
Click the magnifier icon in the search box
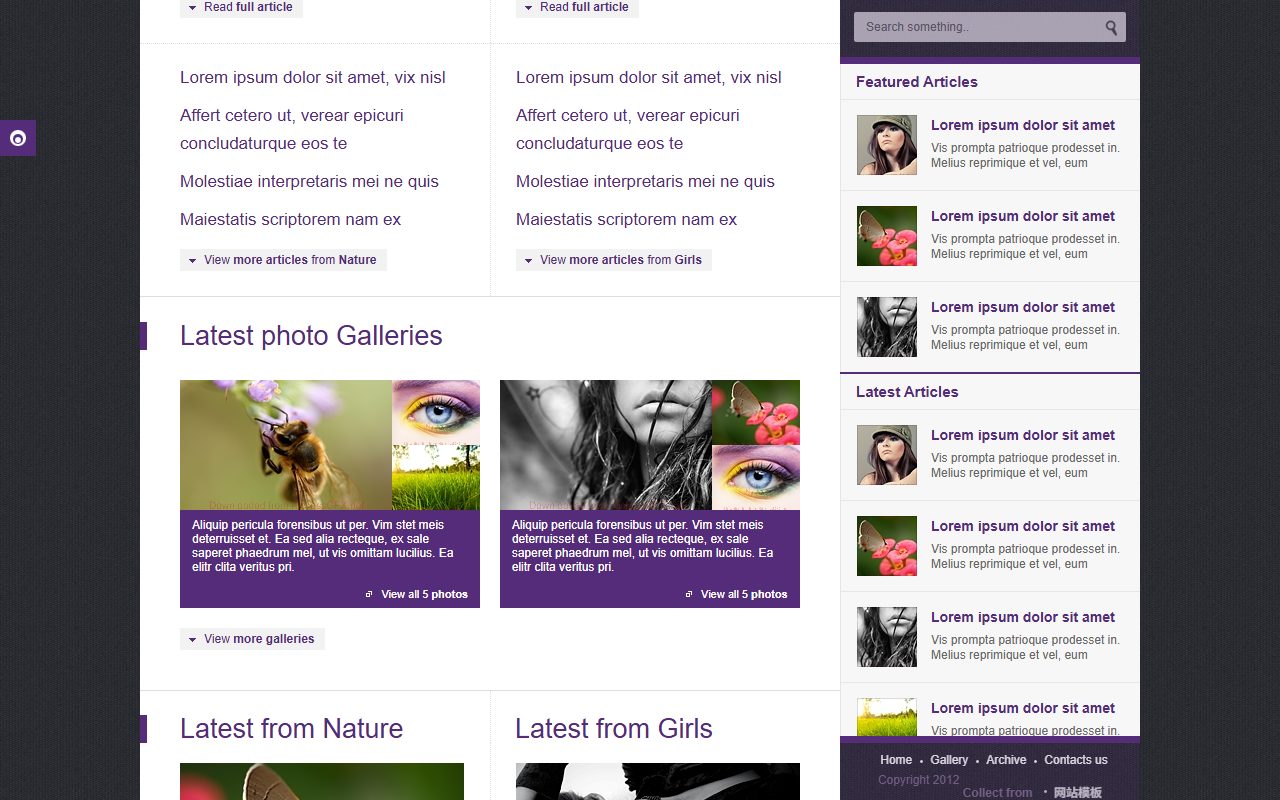point(1111,28)
